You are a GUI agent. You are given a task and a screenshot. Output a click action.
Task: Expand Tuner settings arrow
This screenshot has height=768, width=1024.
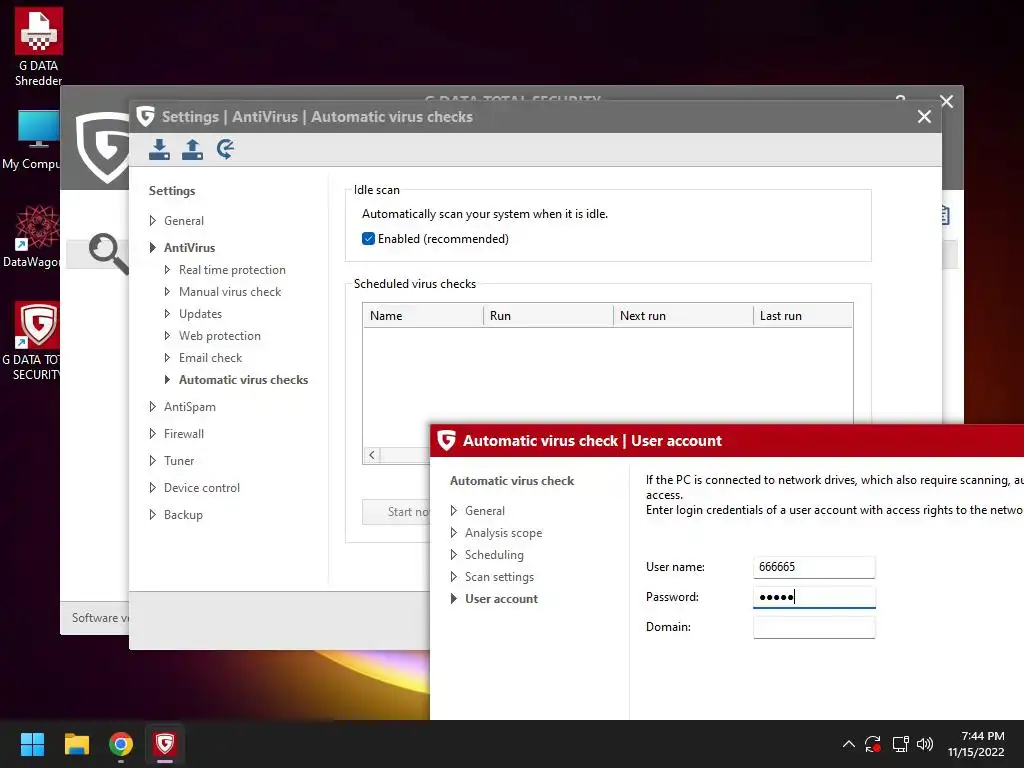pyautogui.click(x=152, y=461)
